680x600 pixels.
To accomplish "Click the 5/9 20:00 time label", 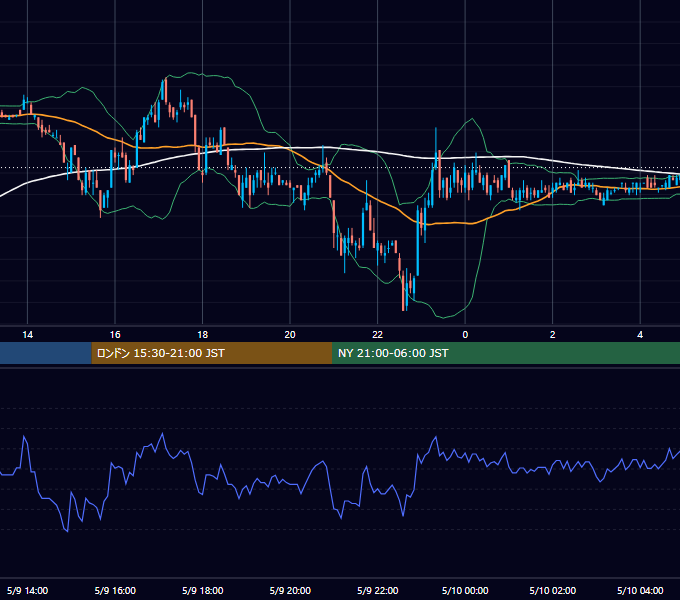I will pos(290,590).
